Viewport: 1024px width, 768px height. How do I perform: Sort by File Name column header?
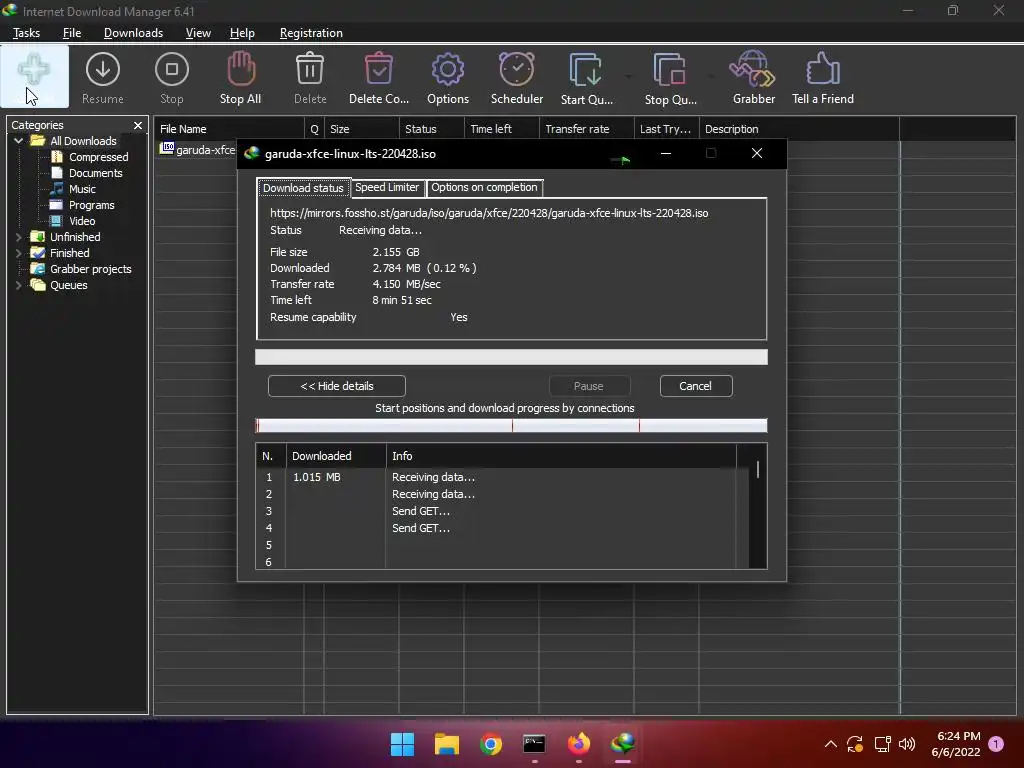[x=229, y=129]
